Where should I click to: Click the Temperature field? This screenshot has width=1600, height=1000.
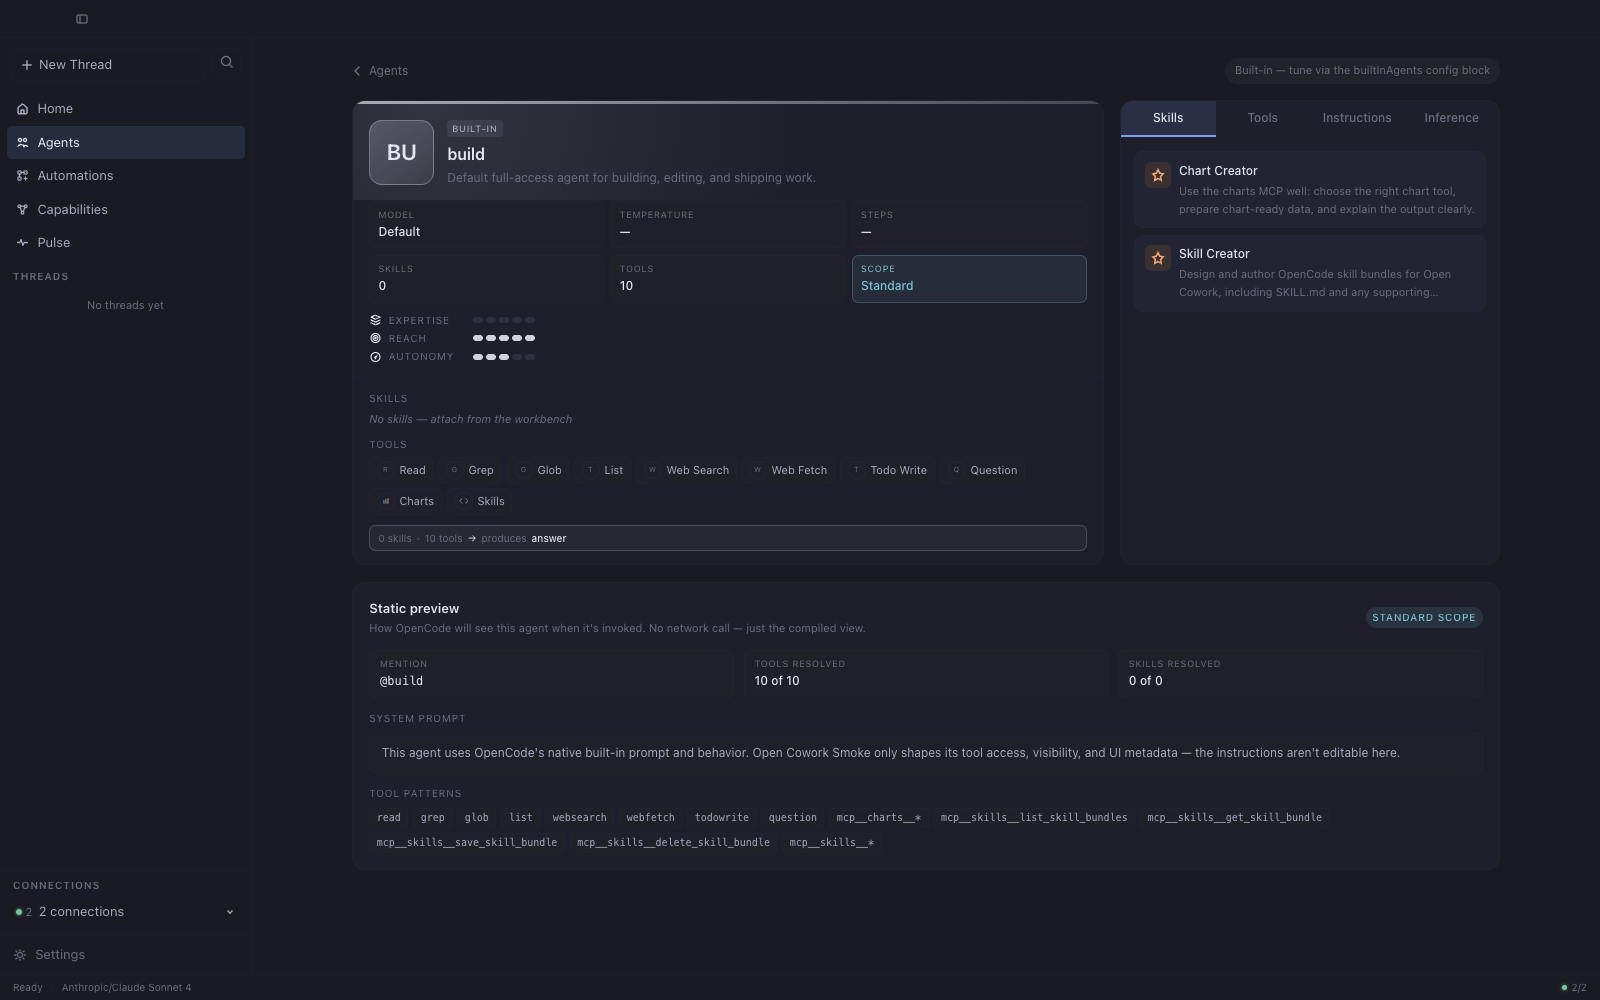click(727, 224)
